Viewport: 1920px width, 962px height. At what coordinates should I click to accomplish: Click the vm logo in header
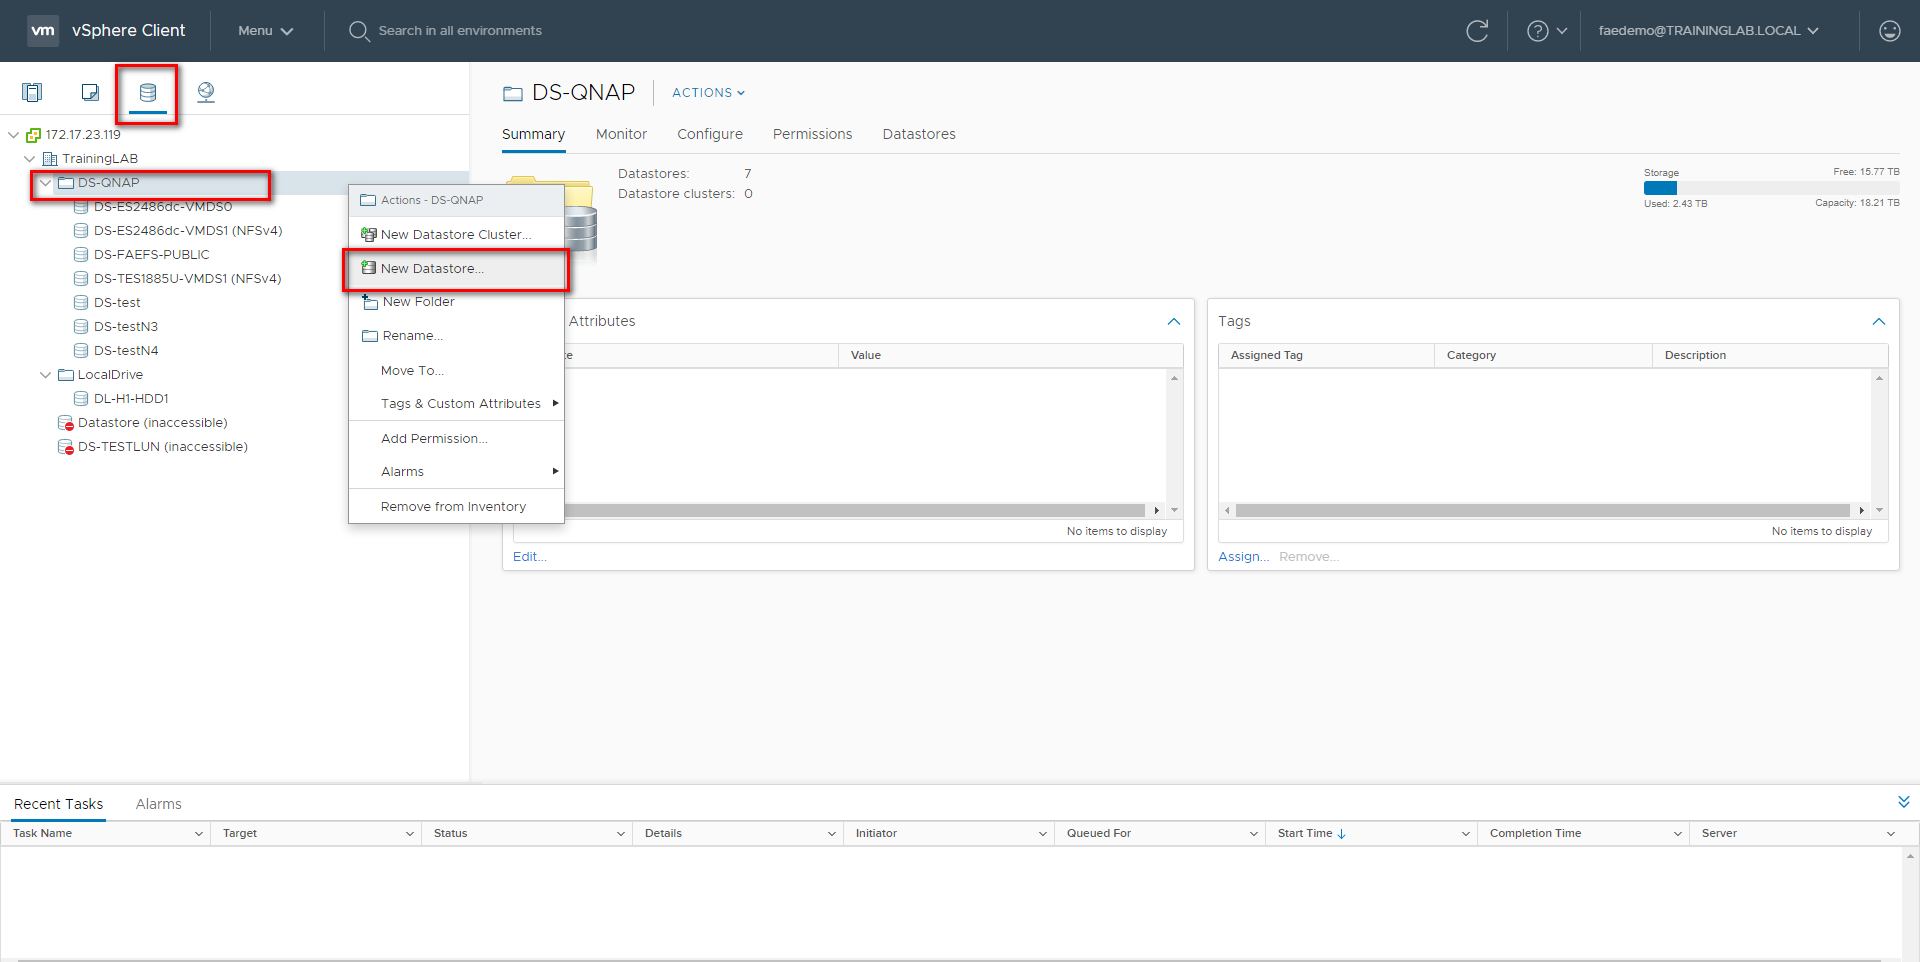tap(43, 31)
